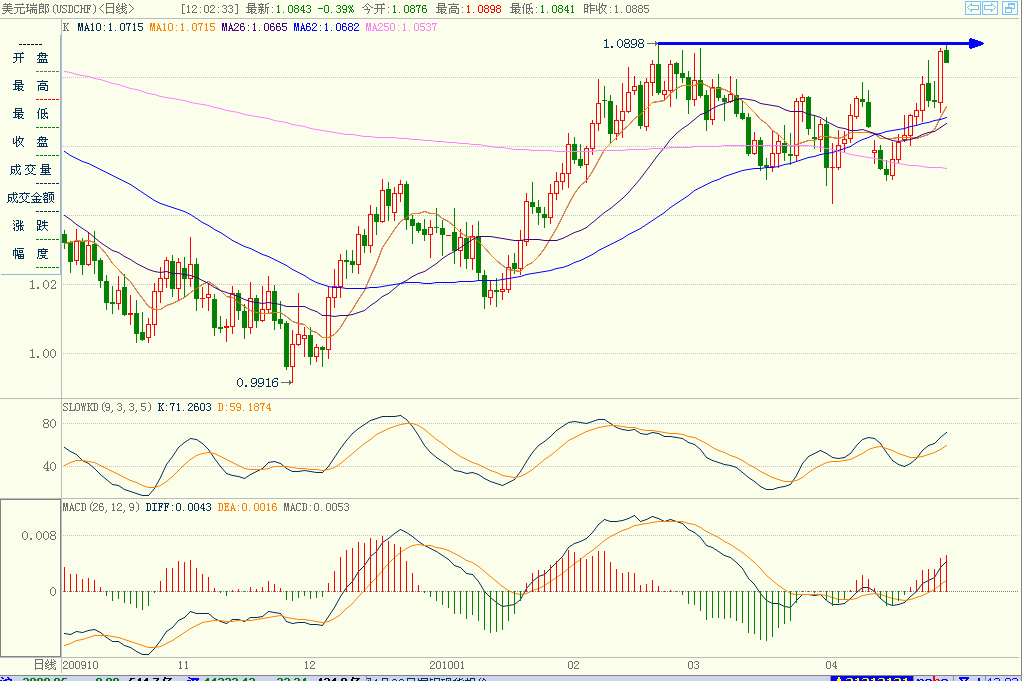Viewport: 1022px width, 681px height.
Task: Select the 成交金额 (turnover) field in left panel
Action: point(31,198)
